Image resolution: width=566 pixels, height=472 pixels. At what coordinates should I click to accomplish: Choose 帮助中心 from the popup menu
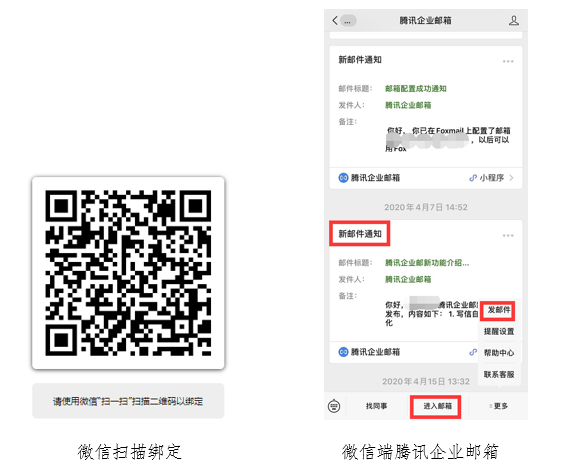click(x=499, y=353)
